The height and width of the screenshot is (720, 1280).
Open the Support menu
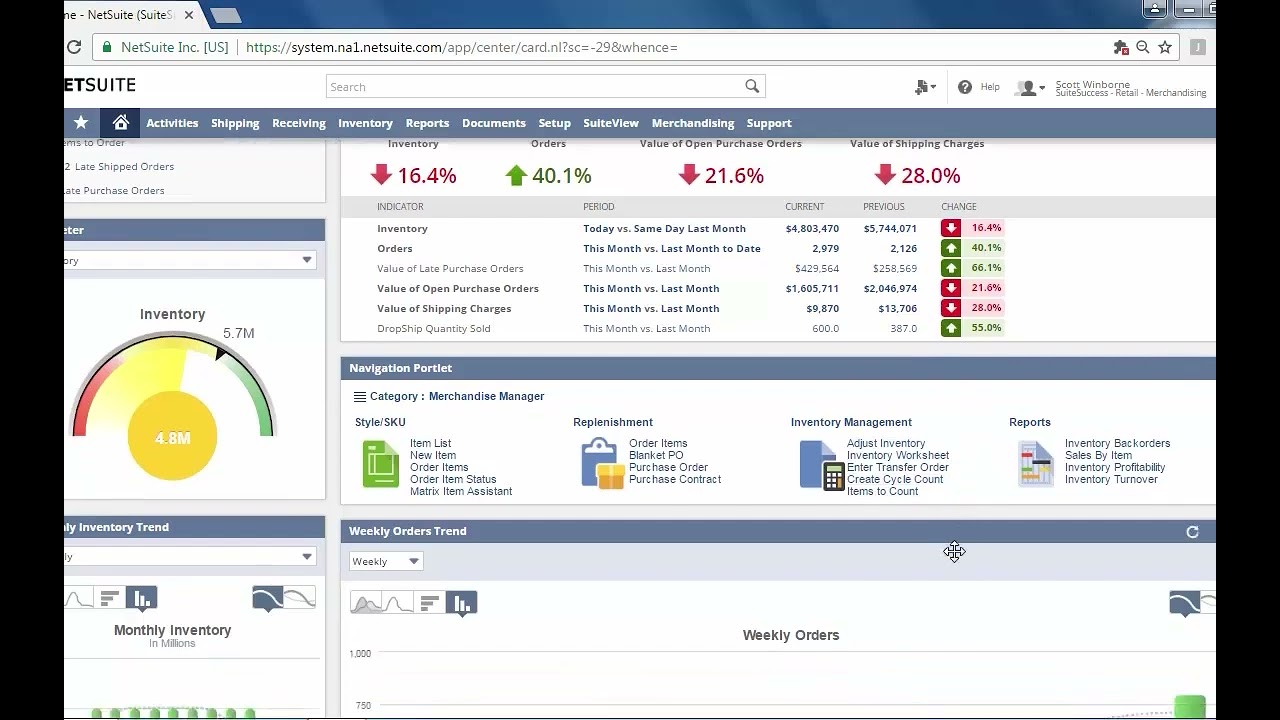769,123
